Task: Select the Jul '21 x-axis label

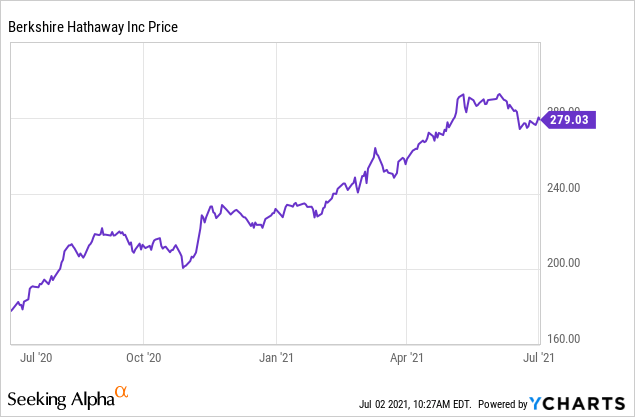Action: coord(538,355)
